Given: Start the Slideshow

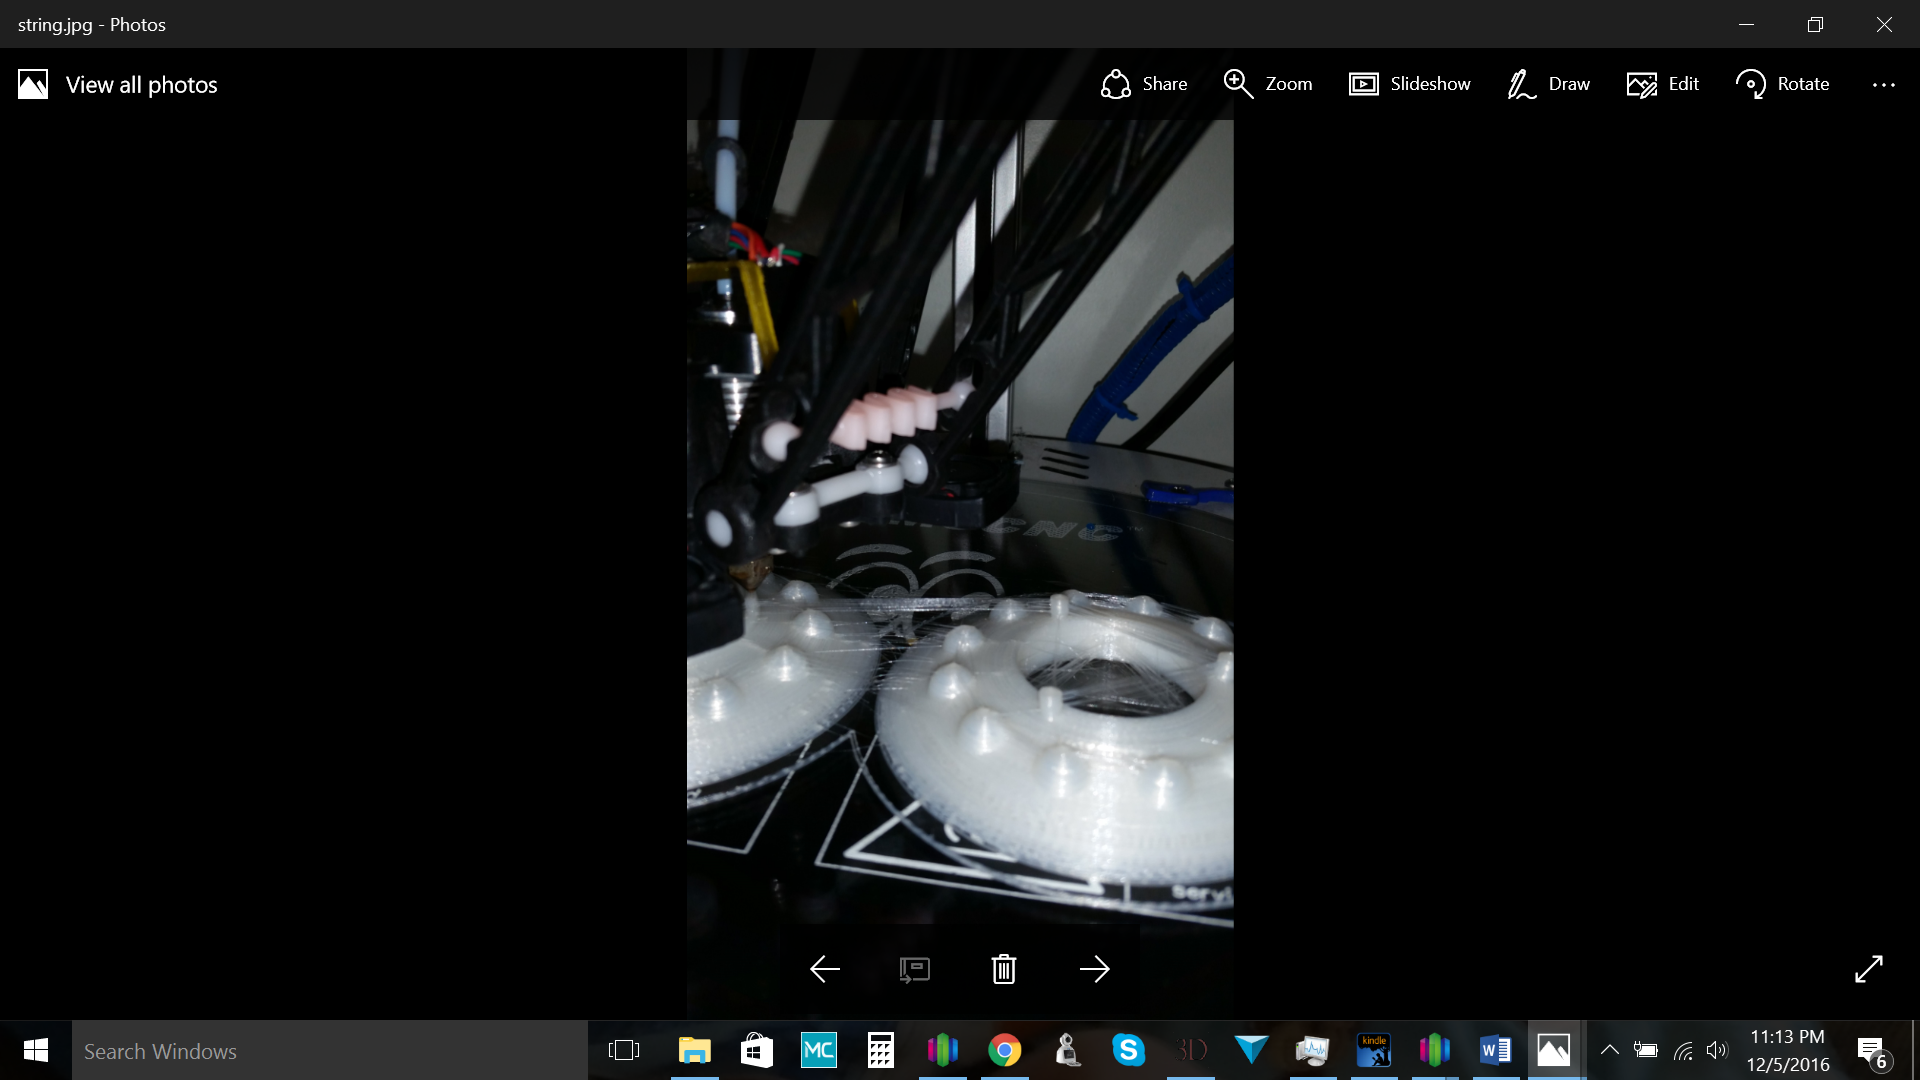Looking at the screenshot, I should (1409, 84).
